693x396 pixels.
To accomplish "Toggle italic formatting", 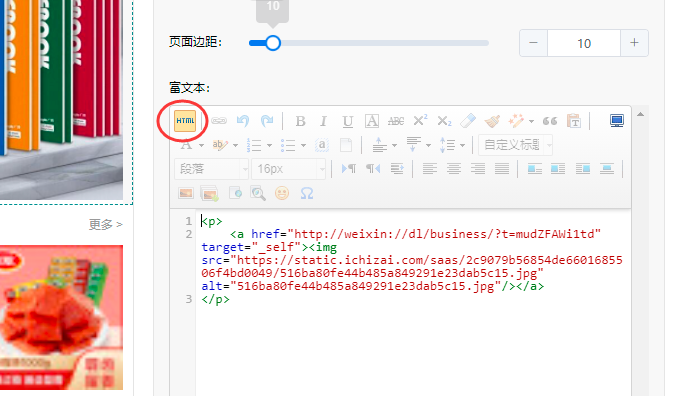I will tap(324, 121).
